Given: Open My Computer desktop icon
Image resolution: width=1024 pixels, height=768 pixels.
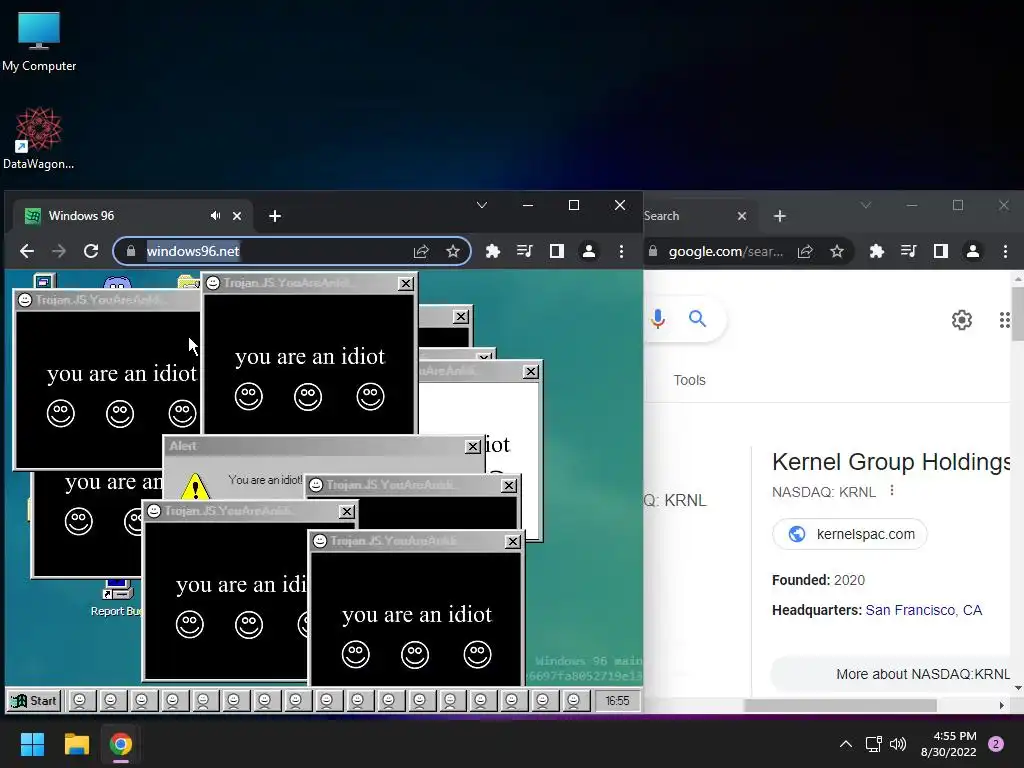Looking at the screenshot, I should point(39,40).
